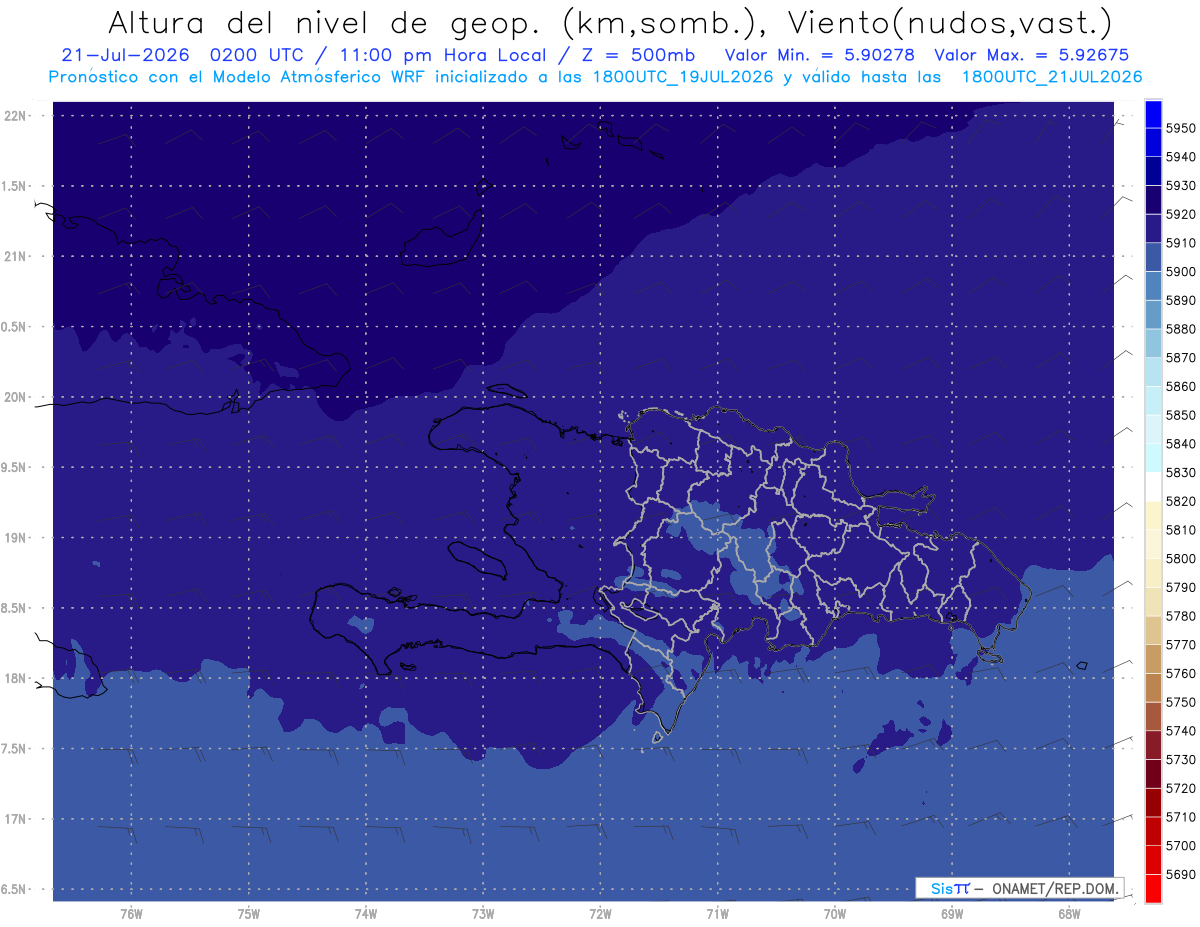Click the 5900 colorbar label

1180,271
